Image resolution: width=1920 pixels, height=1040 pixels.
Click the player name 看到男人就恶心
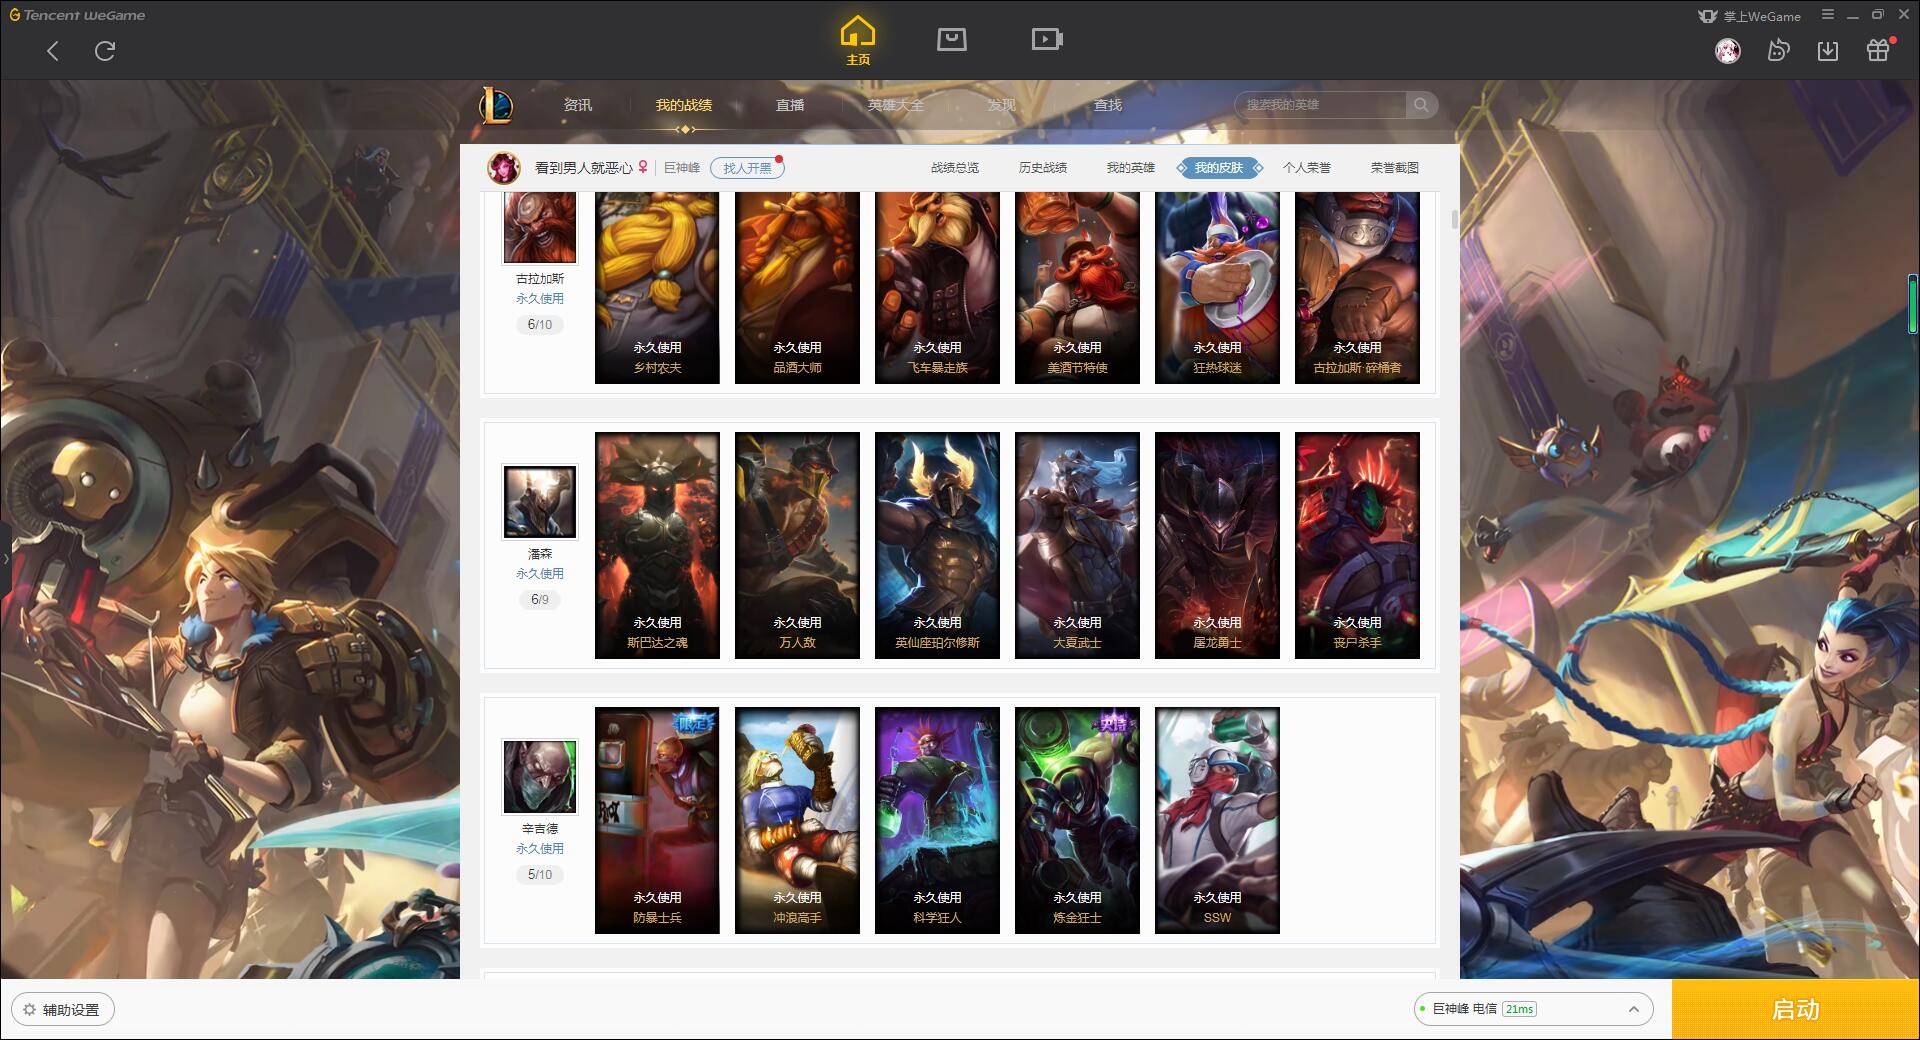click(x=584, y=168)
